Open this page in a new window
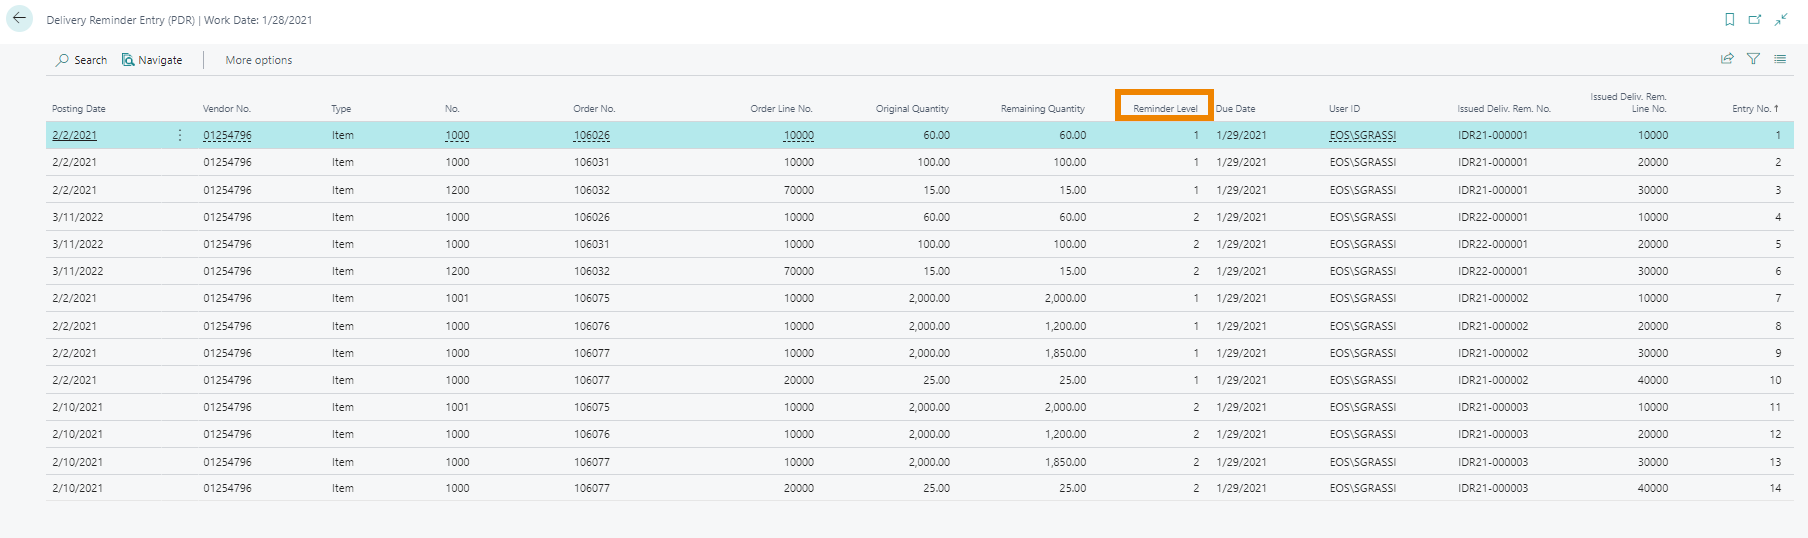 click(1755, 20)
